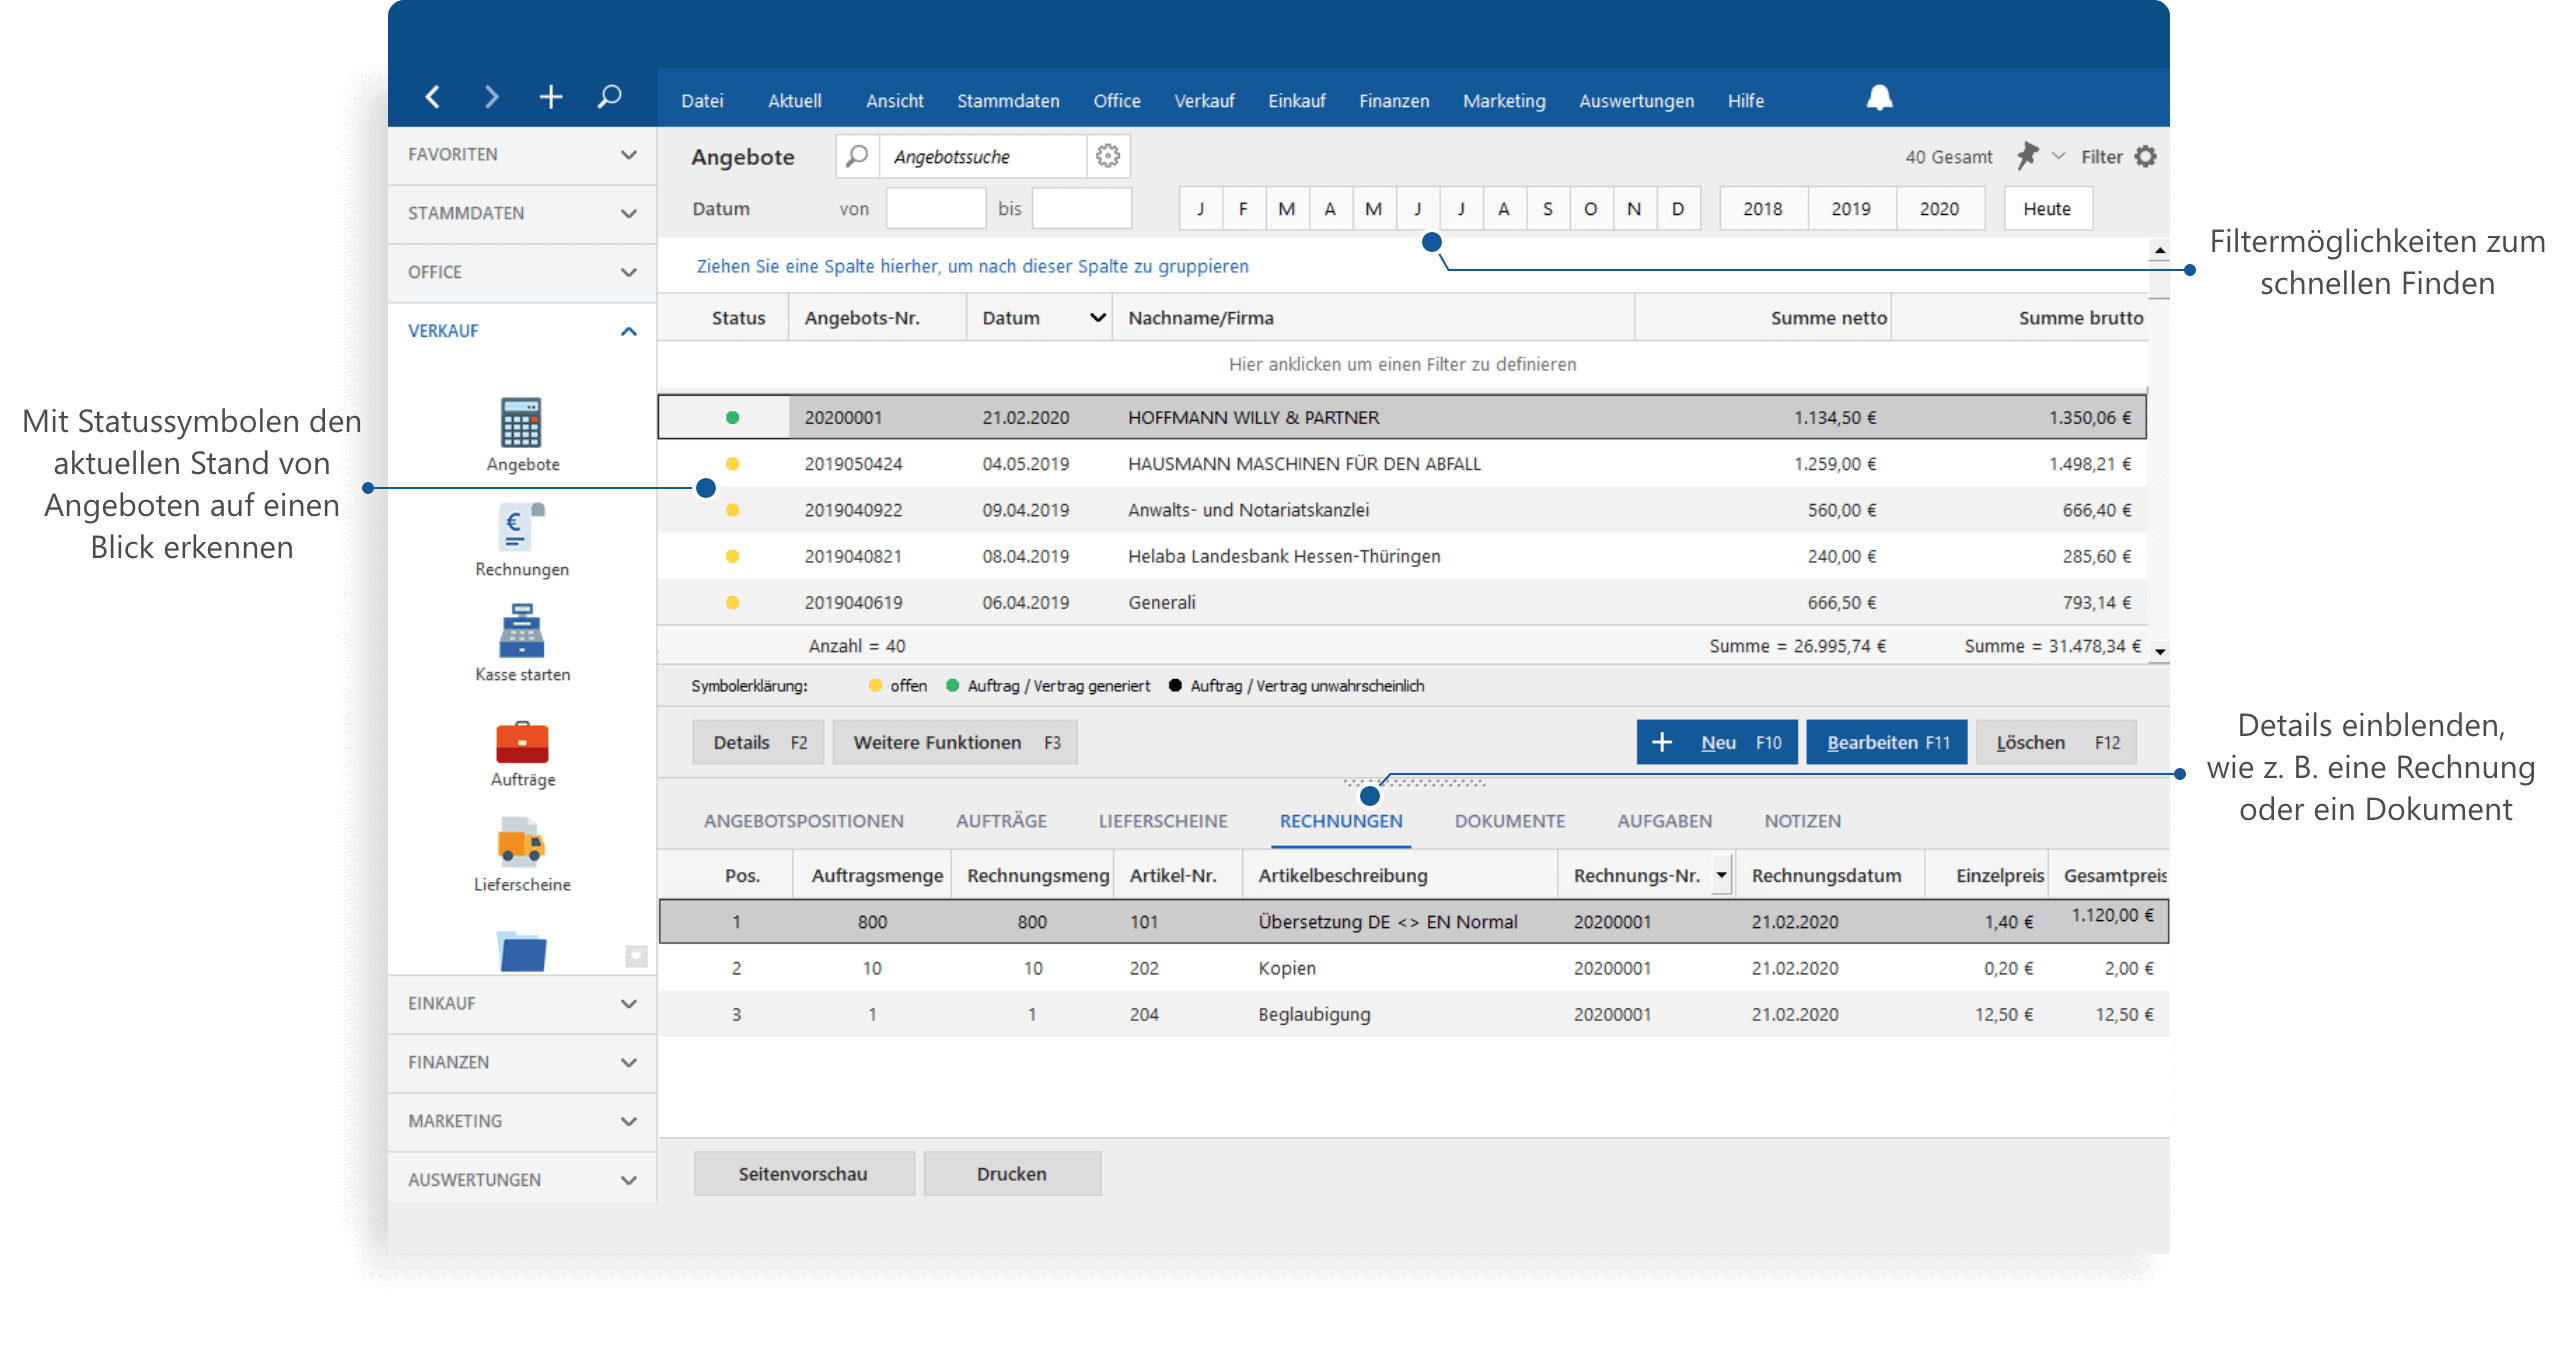Click the Angebotssuche search field

click(982, 156)
